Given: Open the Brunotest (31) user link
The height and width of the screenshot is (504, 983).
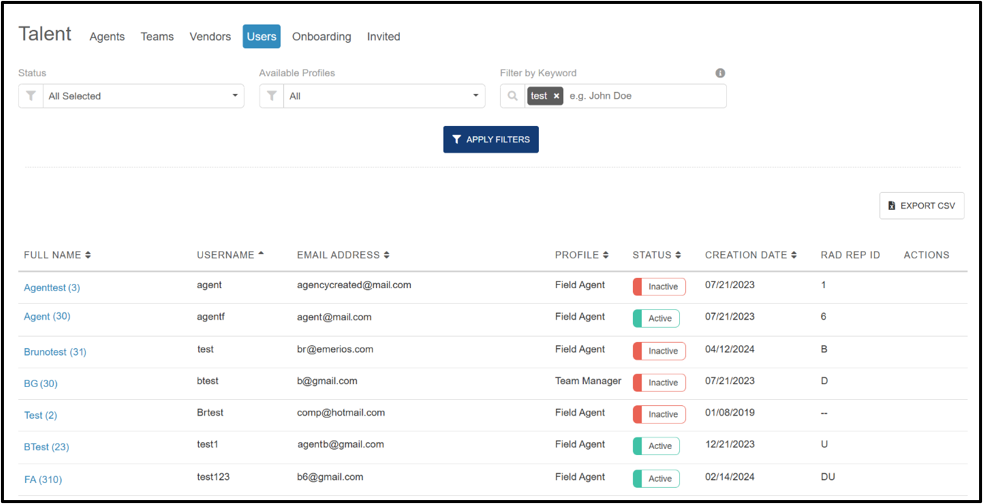Looking at the screenshot, I should pos(55,352).
